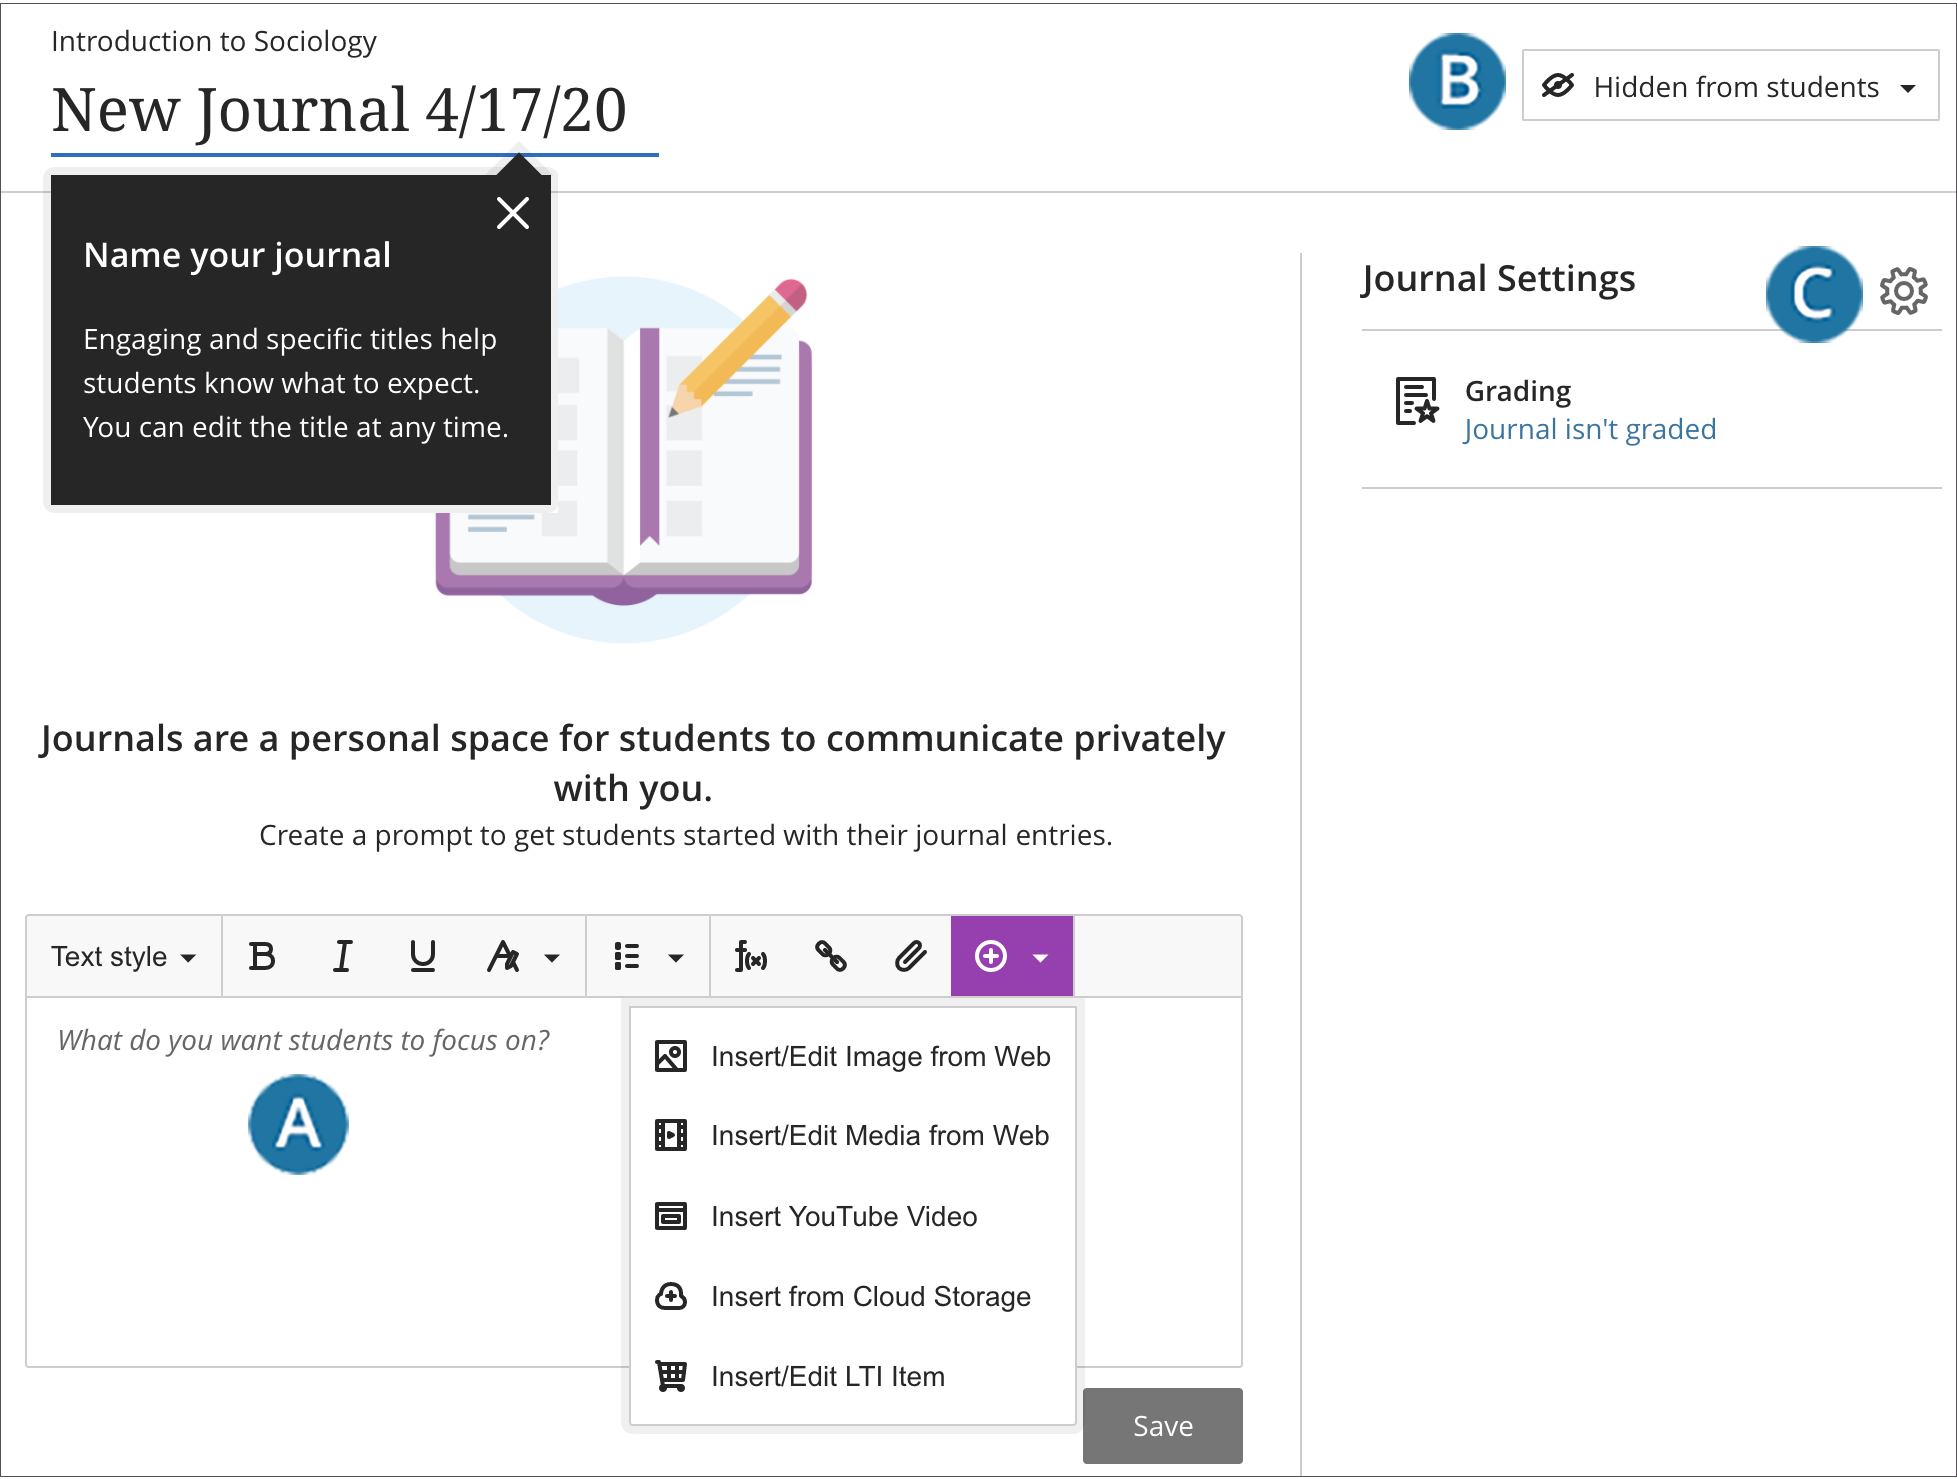Click the Grading label
This screenshot has width=1957, height=1479.
pyautogui.click(x=1518, y=391)
